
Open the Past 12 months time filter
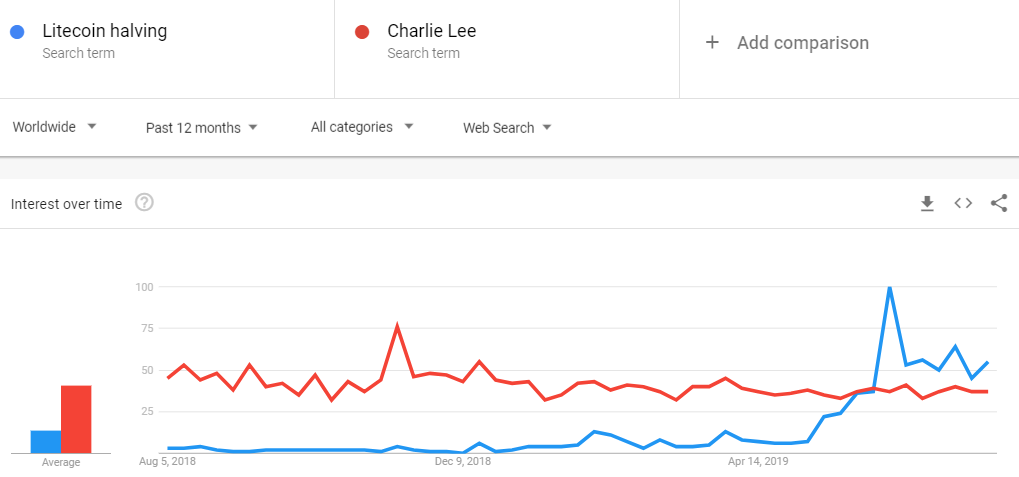[202, 128]
